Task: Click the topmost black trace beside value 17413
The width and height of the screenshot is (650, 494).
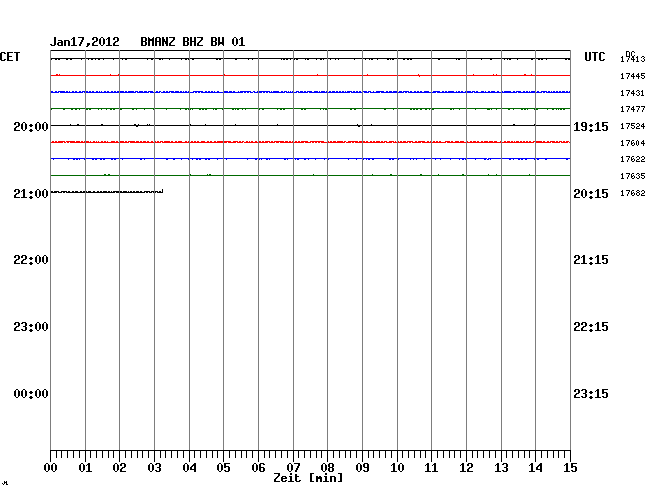Action: [310, 59]
